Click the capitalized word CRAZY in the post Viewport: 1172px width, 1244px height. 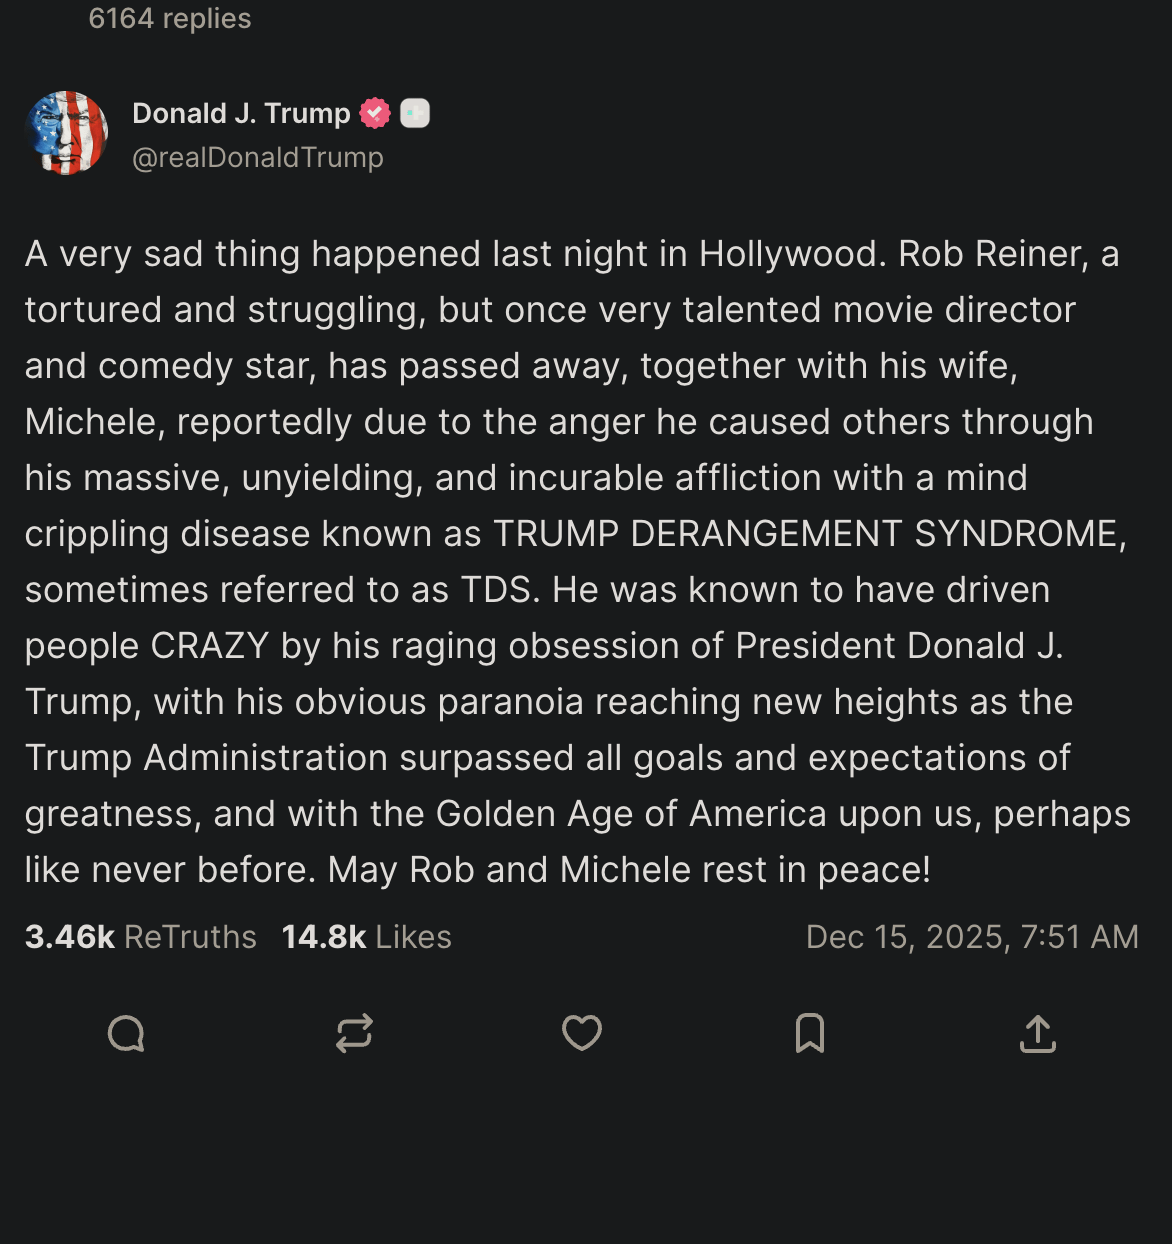click(210, 646)
